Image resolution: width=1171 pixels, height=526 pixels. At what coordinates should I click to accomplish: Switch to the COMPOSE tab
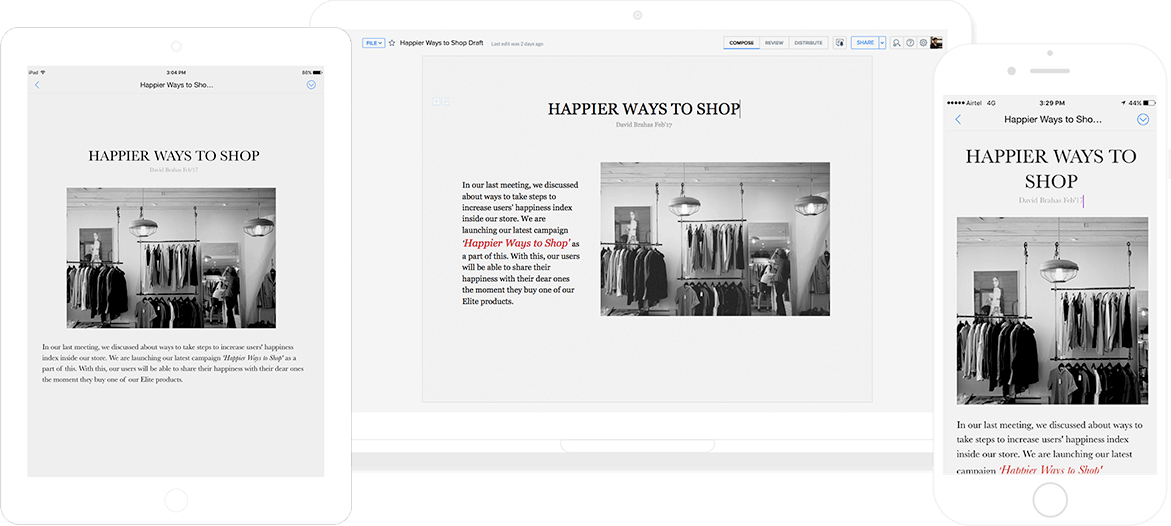(741, 43)
